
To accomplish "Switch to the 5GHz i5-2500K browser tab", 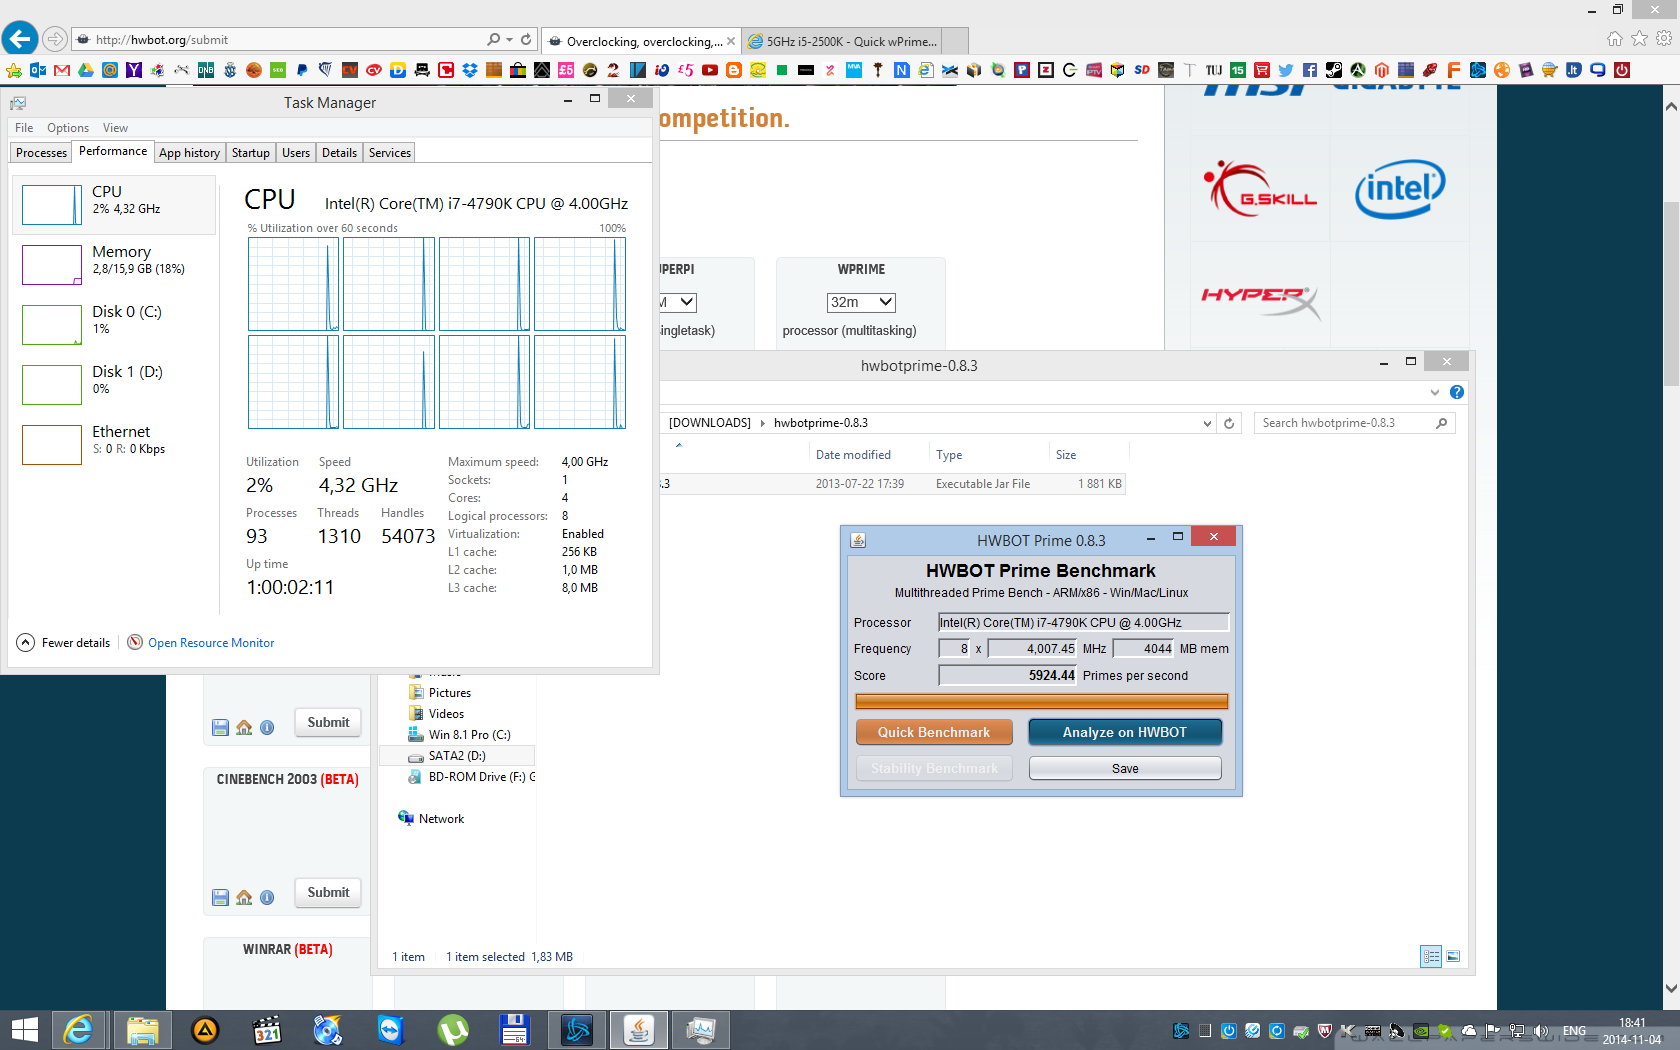I will [843, 41].
